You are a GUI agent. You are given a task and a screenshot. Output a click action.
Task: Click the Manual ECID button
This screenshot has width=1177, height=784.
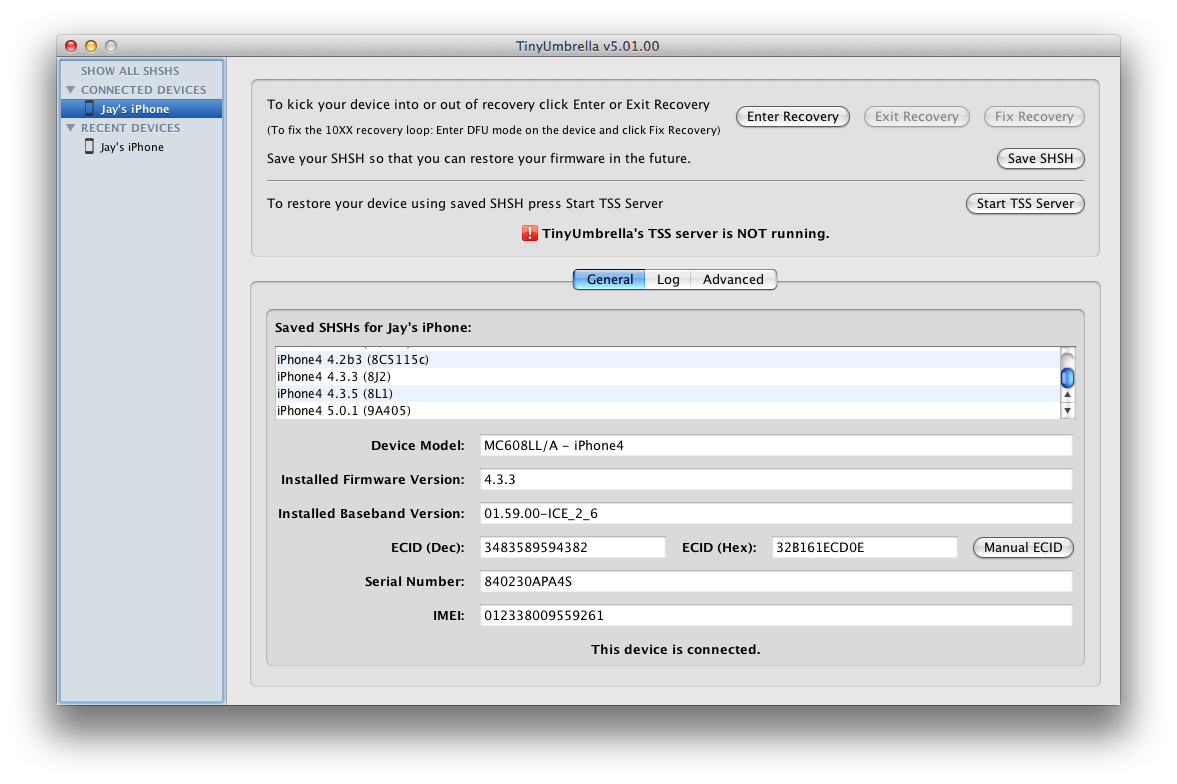[1023, 547]
